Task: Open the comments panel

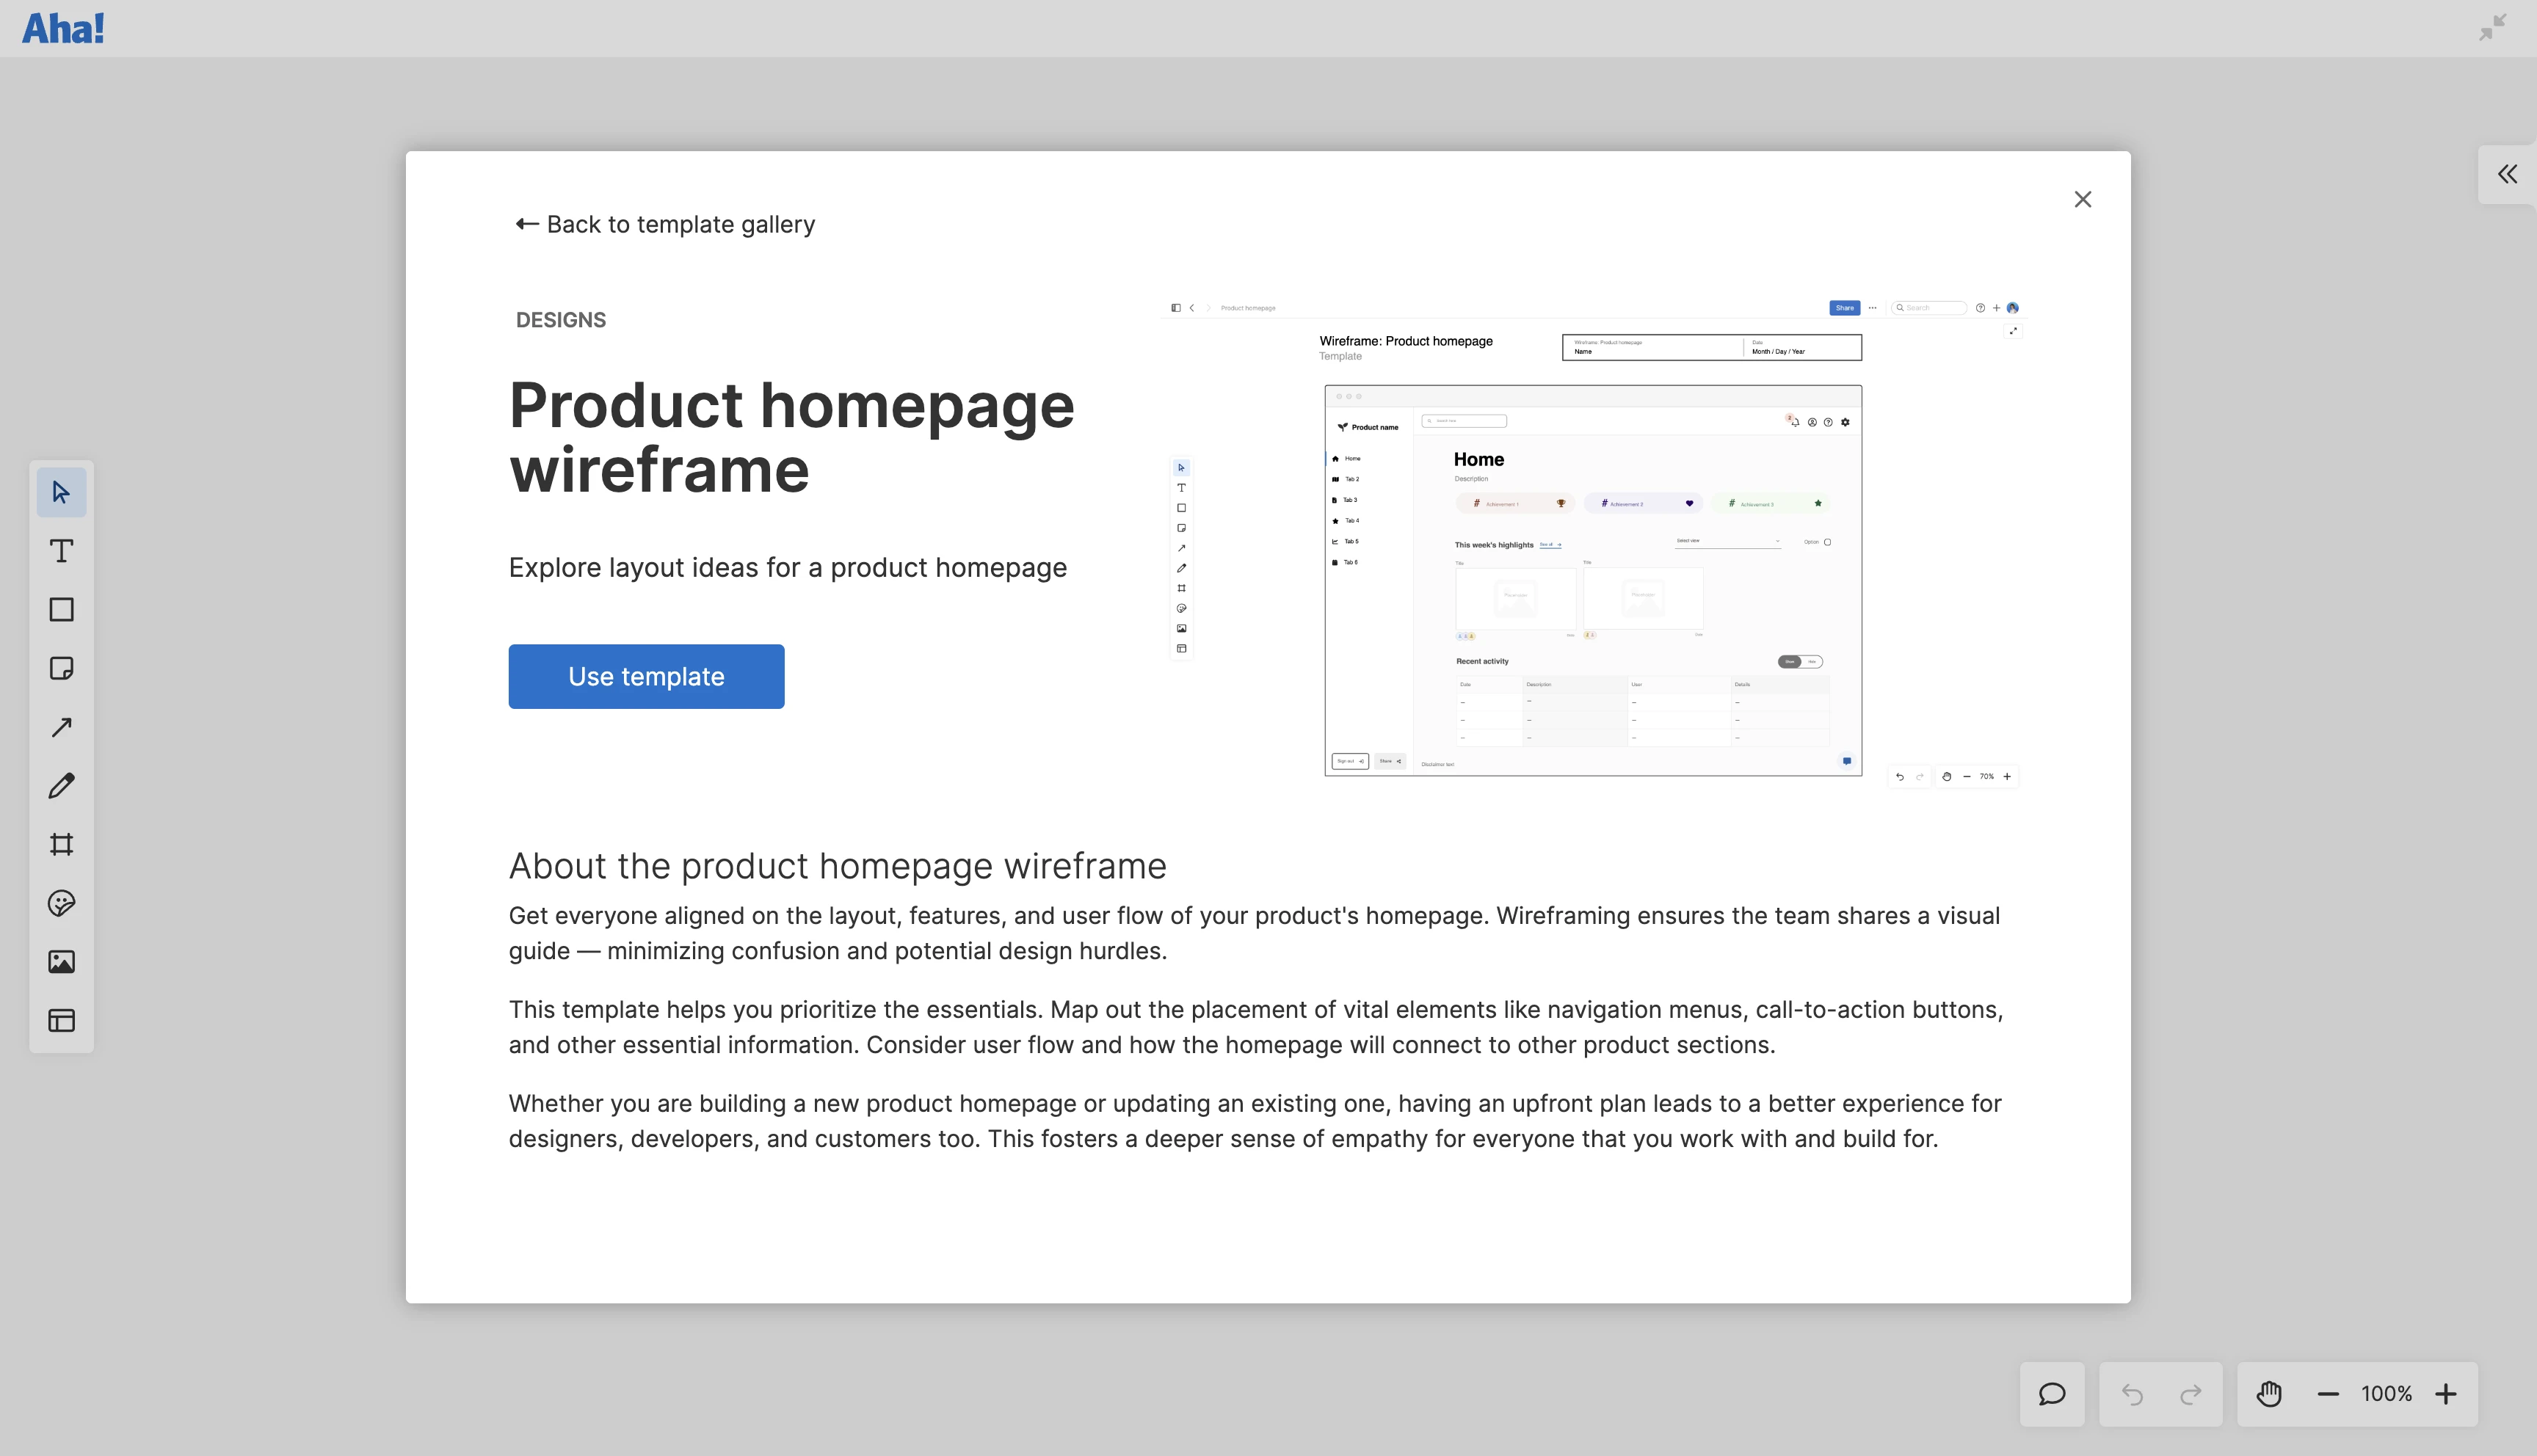Action: pos(2051,1394)
